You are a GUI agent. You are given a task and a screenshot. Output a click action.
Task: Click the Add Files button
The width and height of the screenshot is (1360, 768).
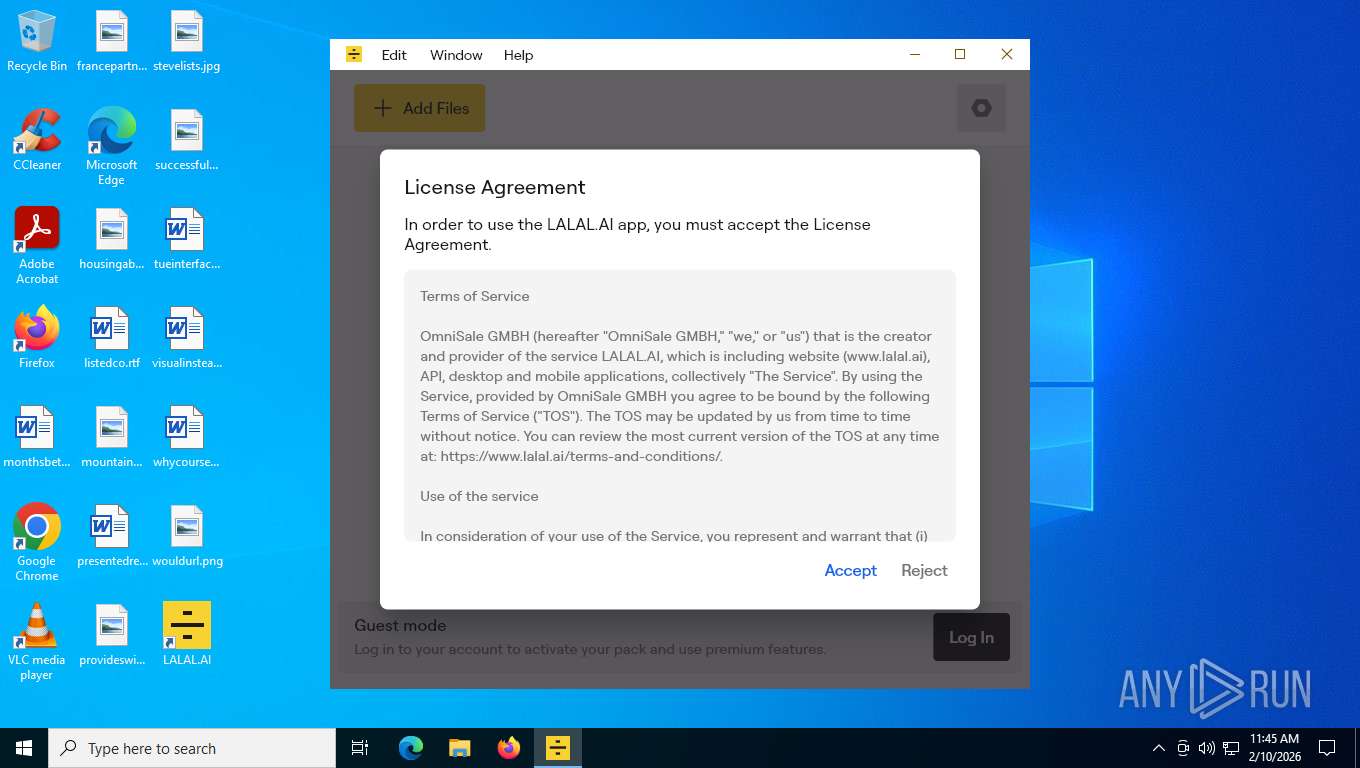[x=420, y=108]
